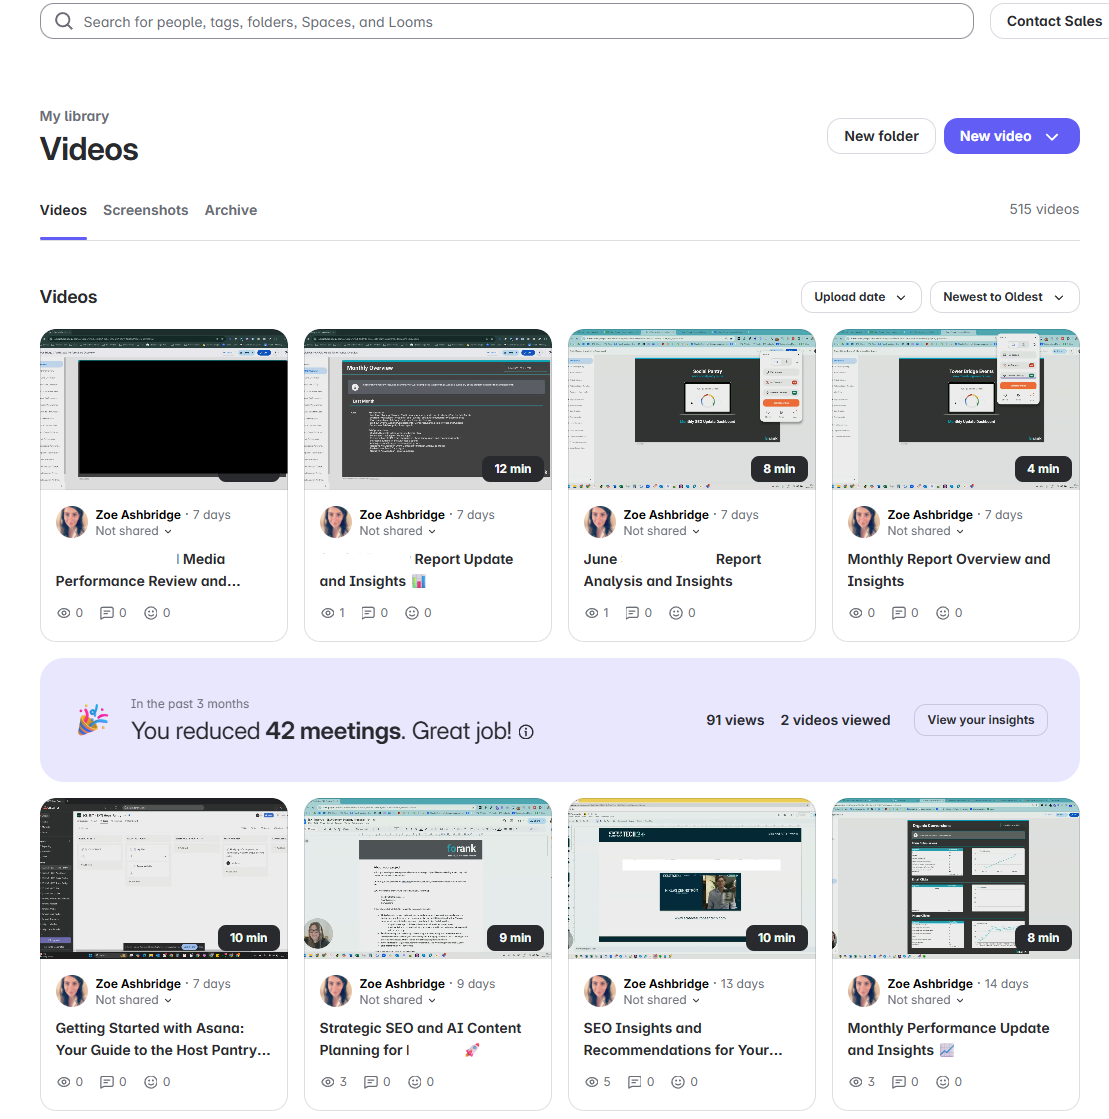Click the views eye icon on SEO Insights video

click(x=591, y=1082)
